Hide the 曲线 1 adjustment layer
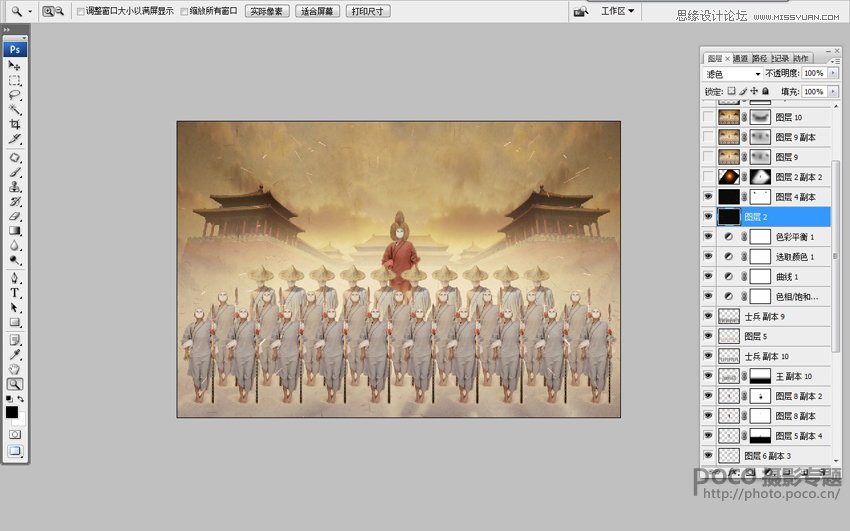 [x=708, y=276]
